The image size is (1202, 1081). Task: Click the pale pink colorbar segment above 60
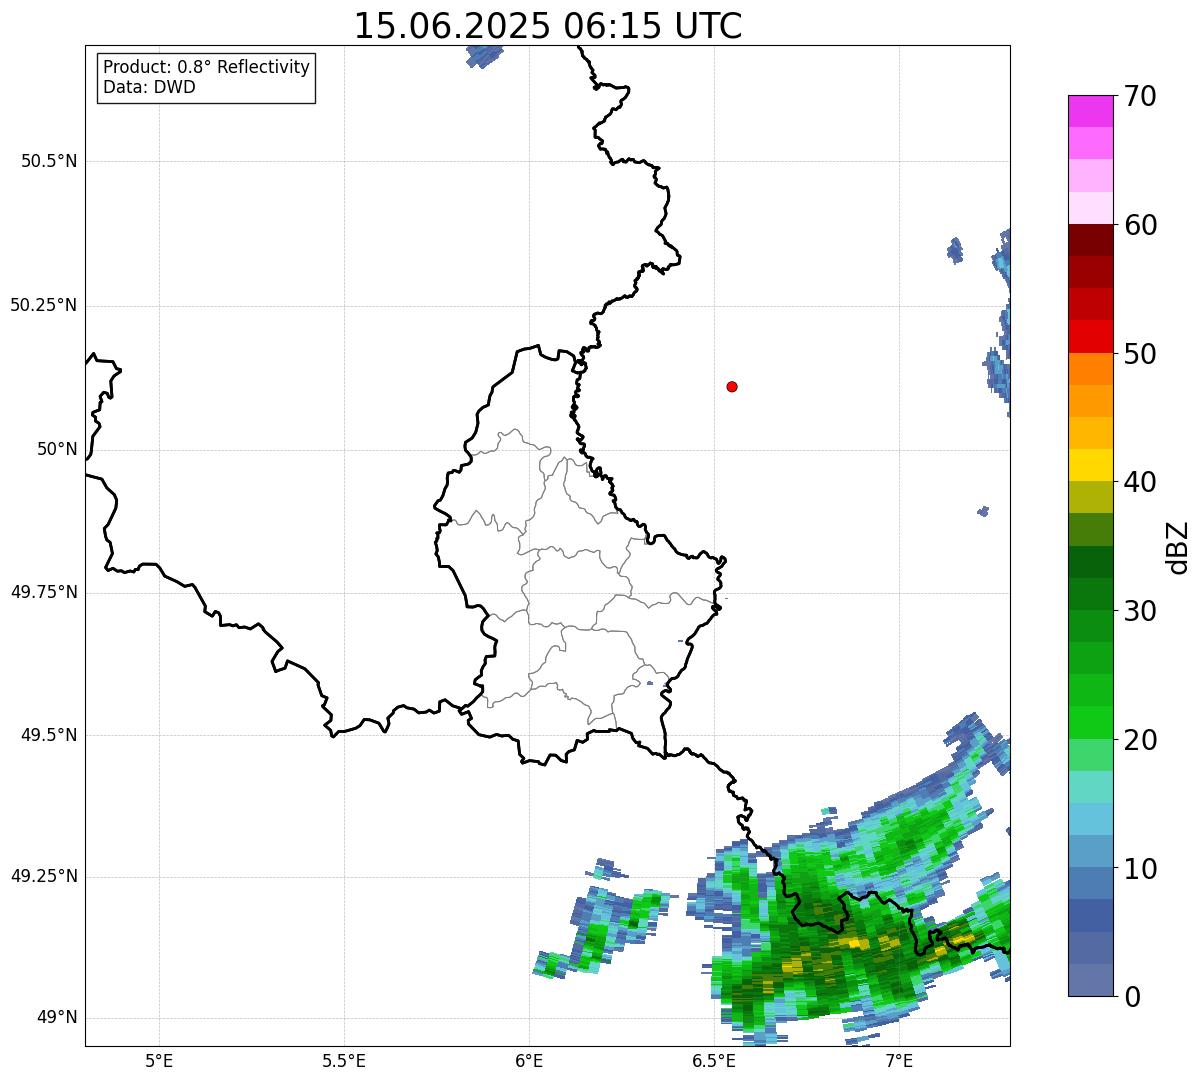(1091, 208)
